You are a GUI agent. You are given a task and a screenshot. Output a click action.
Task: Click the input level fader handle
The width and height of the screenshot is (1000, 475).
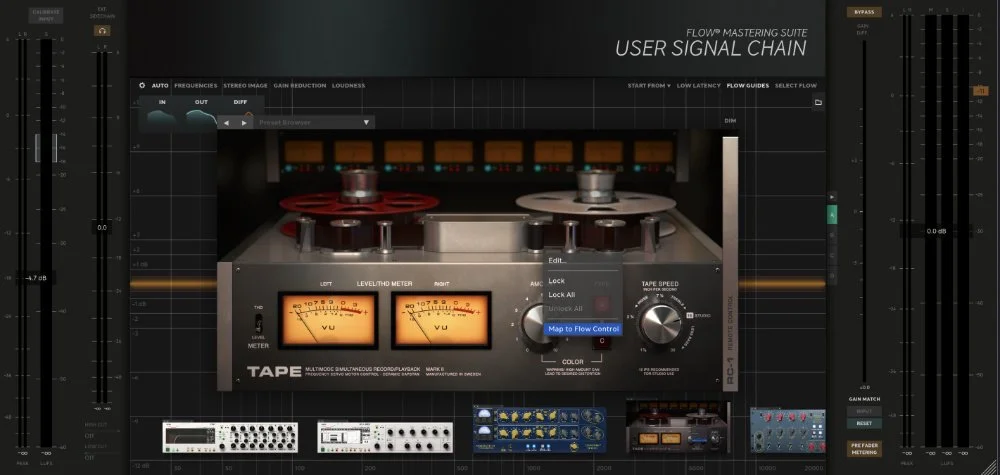[x=45, y=147]
